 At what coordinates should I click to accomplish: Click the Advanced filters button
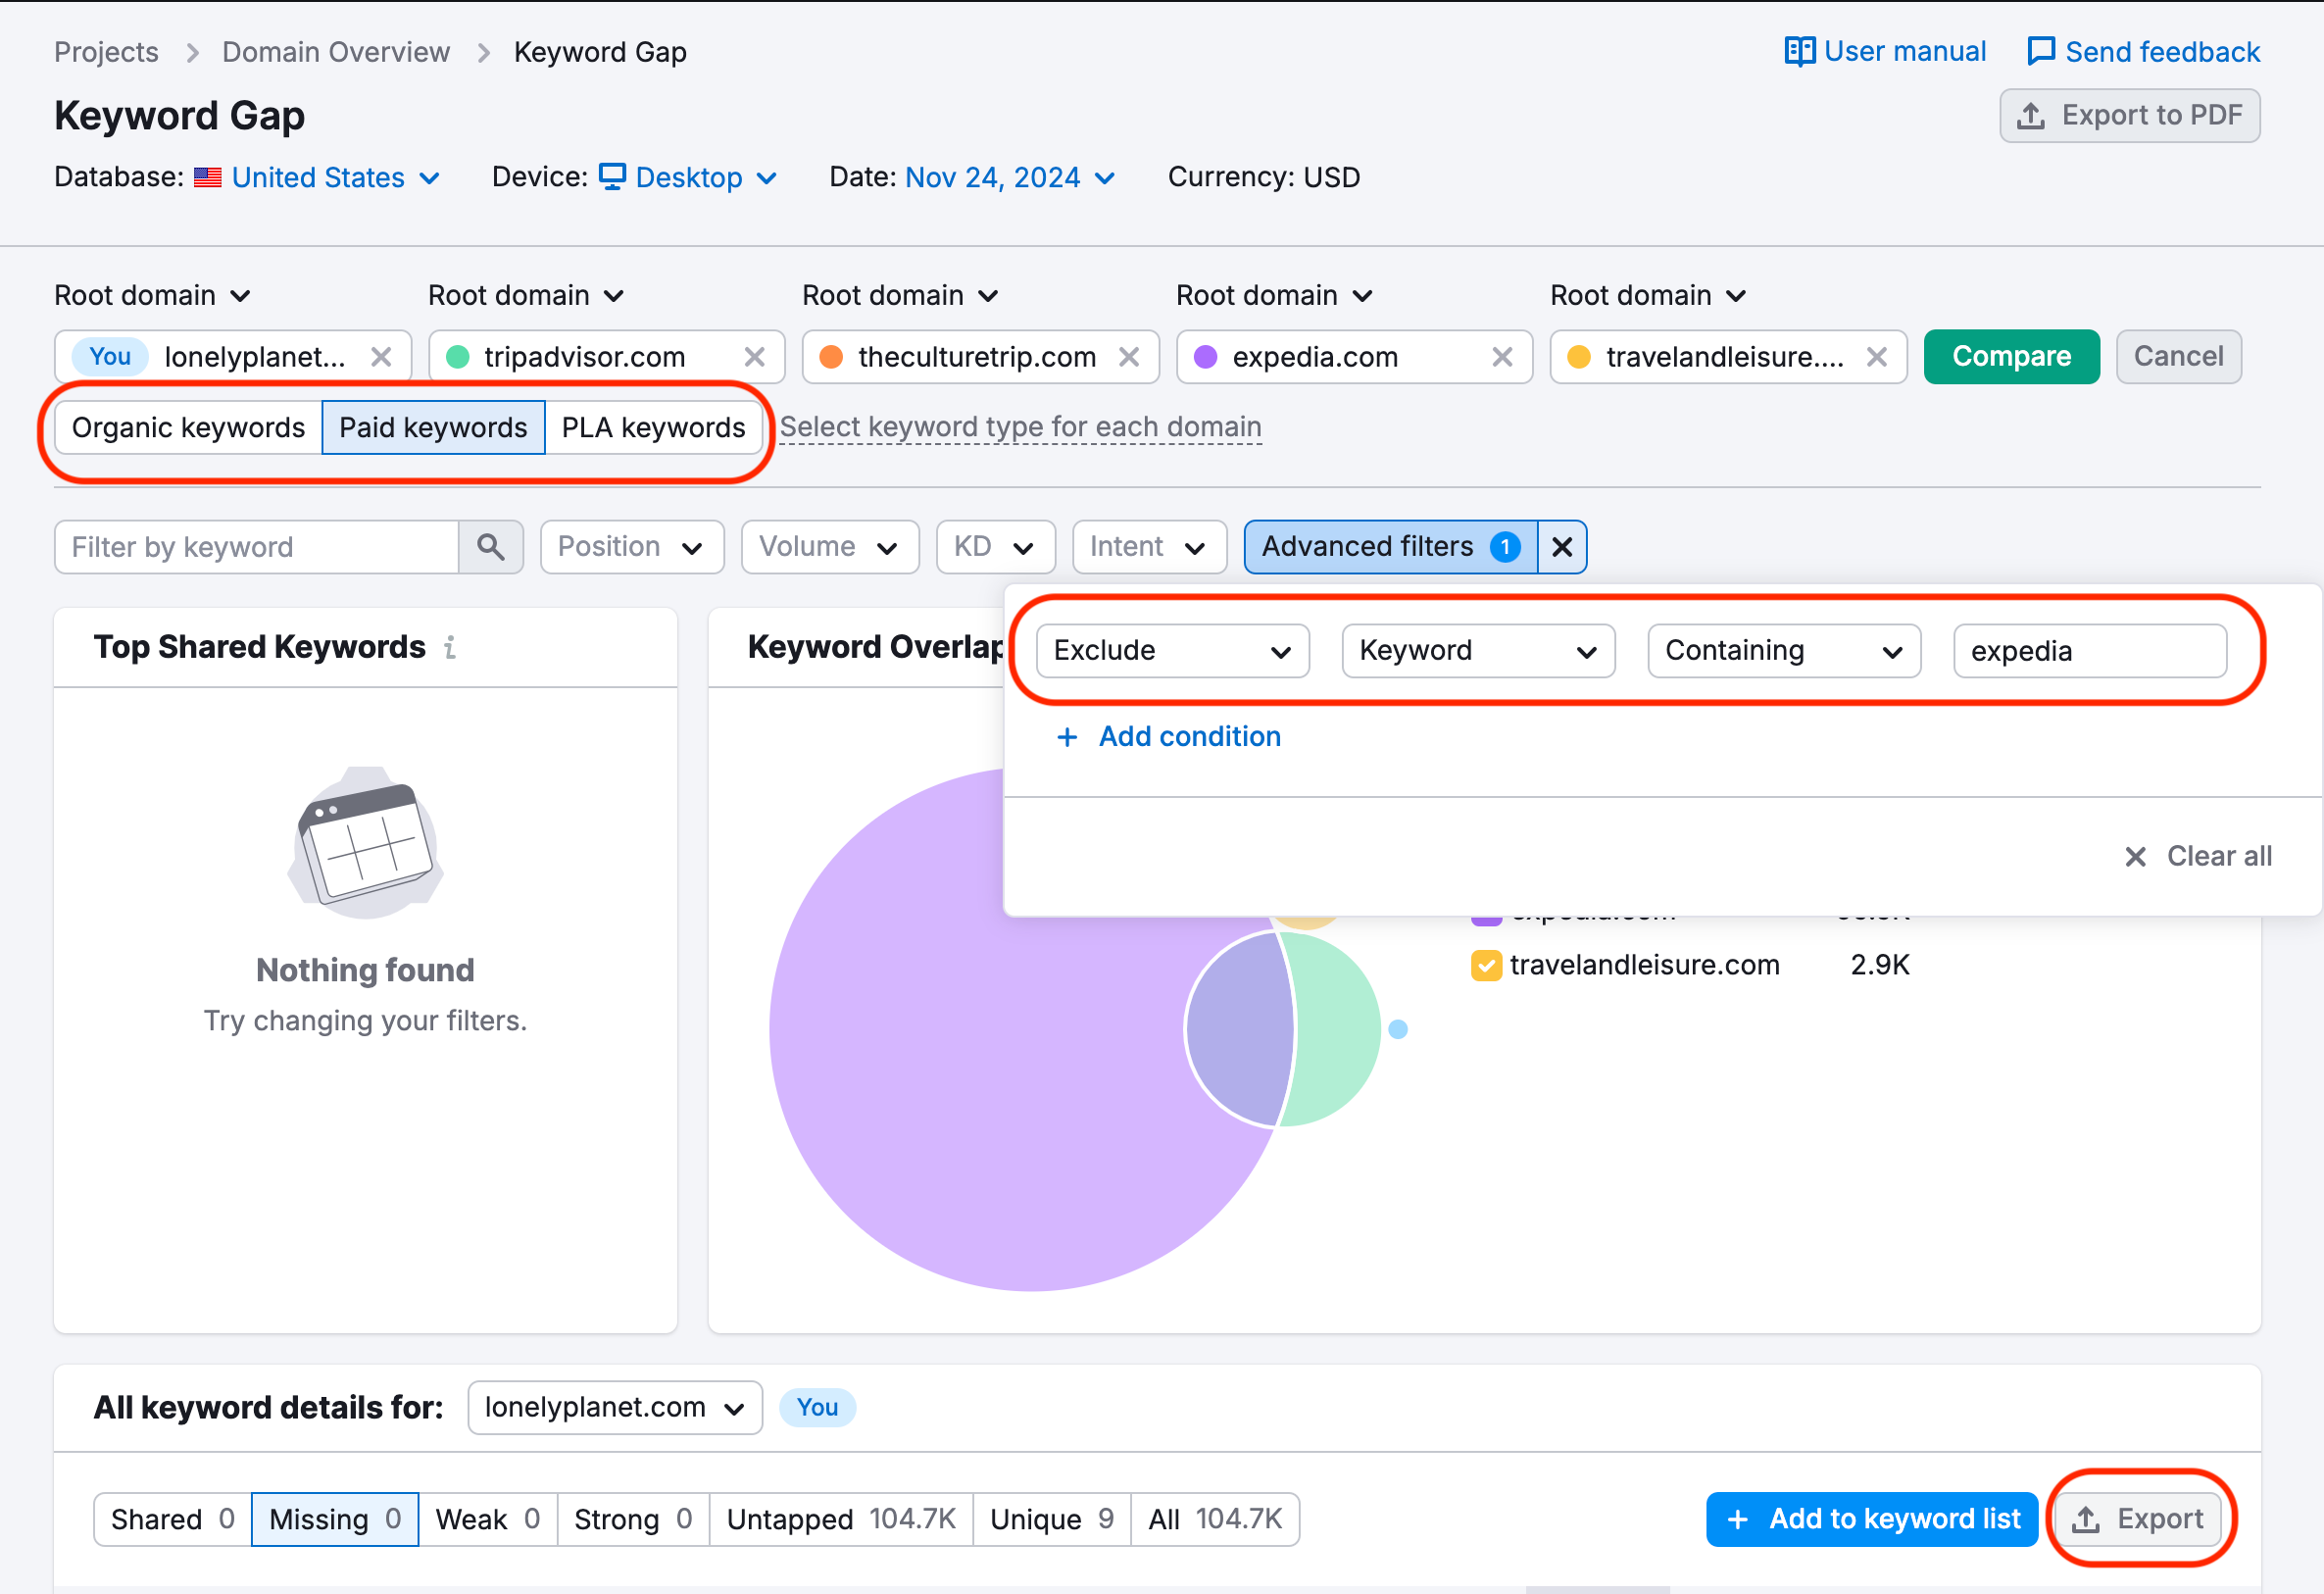point(1391,547)
